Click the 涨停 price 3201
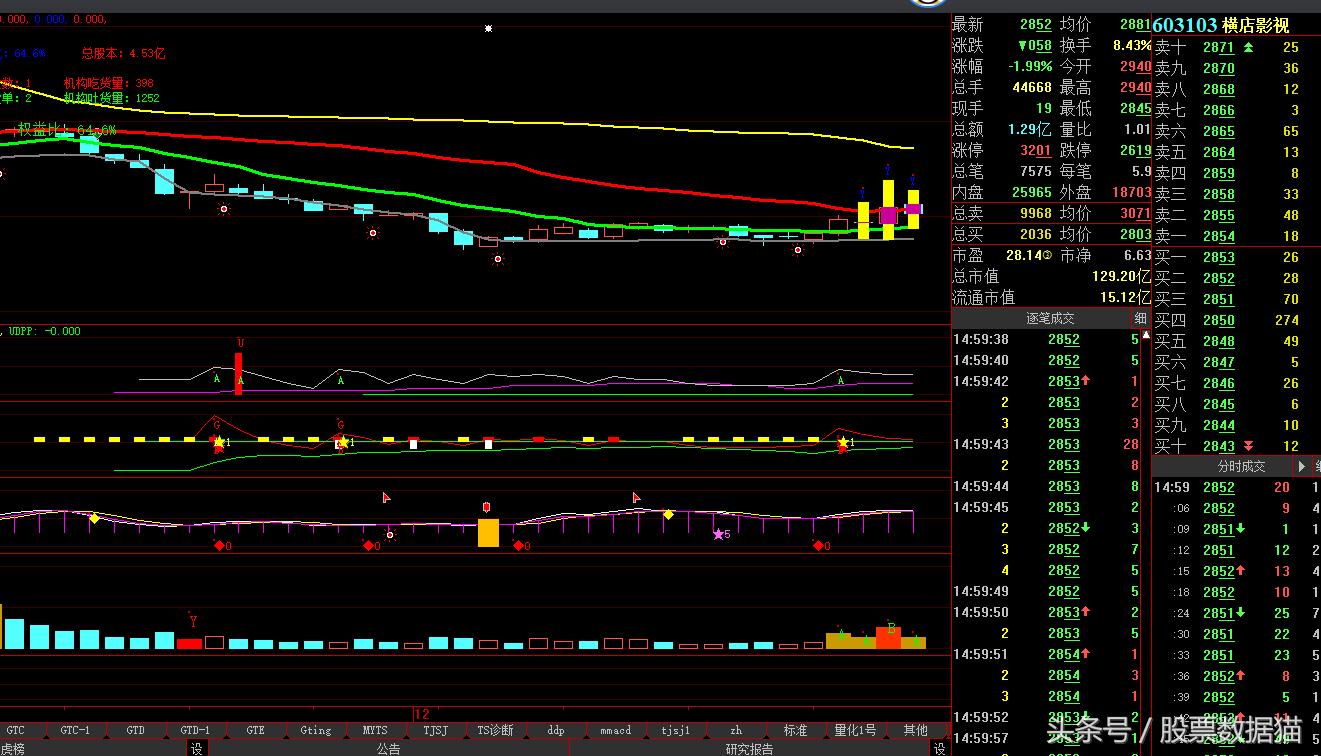Viewport: 1321px width, 756px height. [1036, 150]
